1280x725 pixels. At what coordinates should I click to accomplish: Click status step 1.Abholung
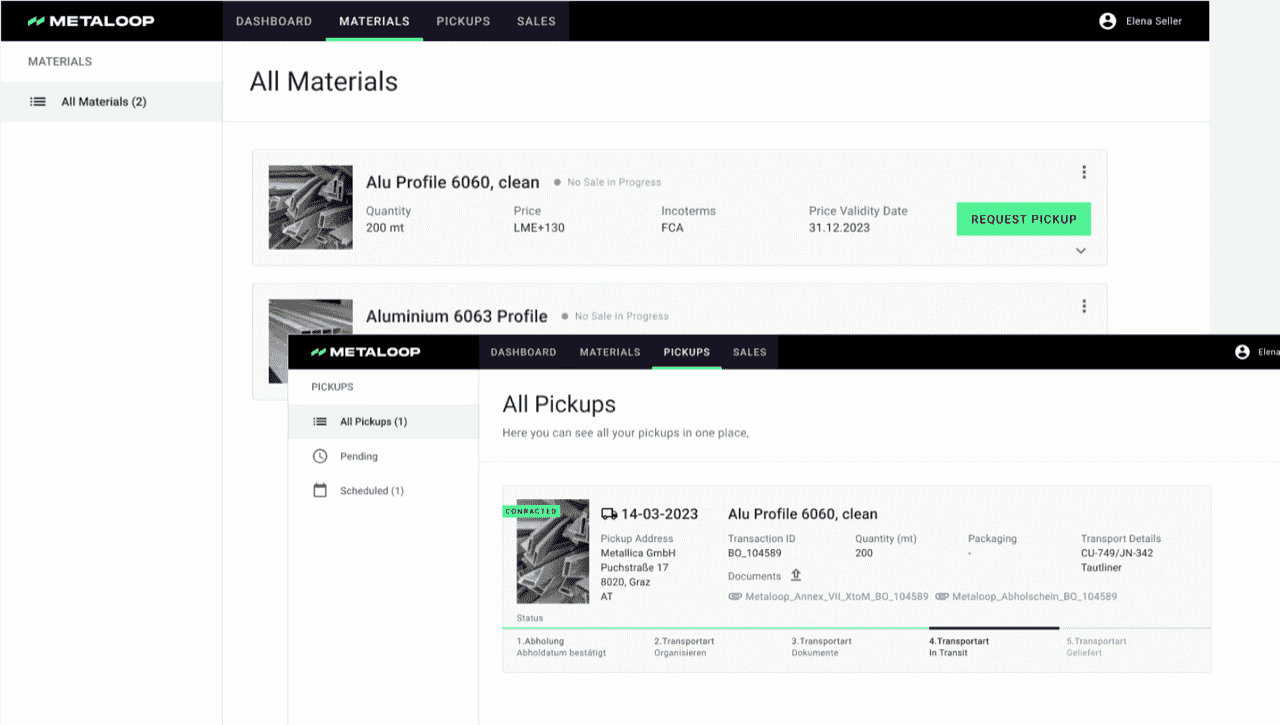pos(561,646)
